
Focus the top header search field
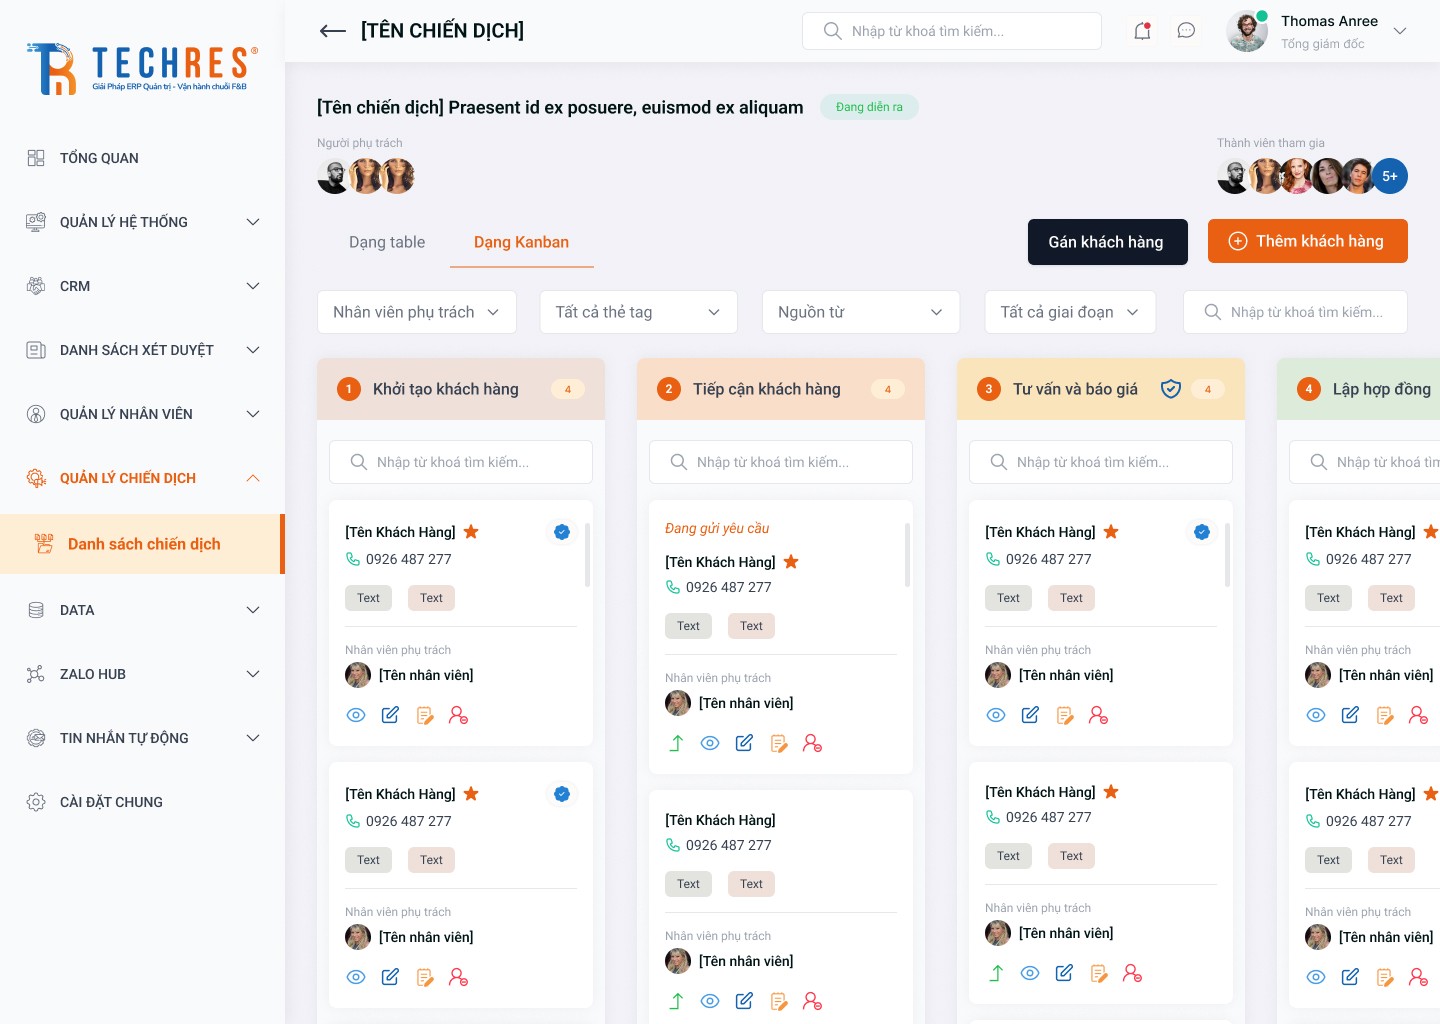click(952, 31)
